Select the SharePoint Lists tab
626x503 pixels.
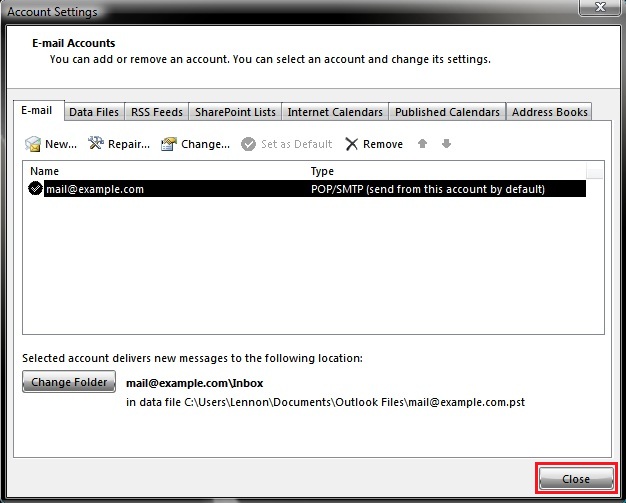tap(235, 112)
